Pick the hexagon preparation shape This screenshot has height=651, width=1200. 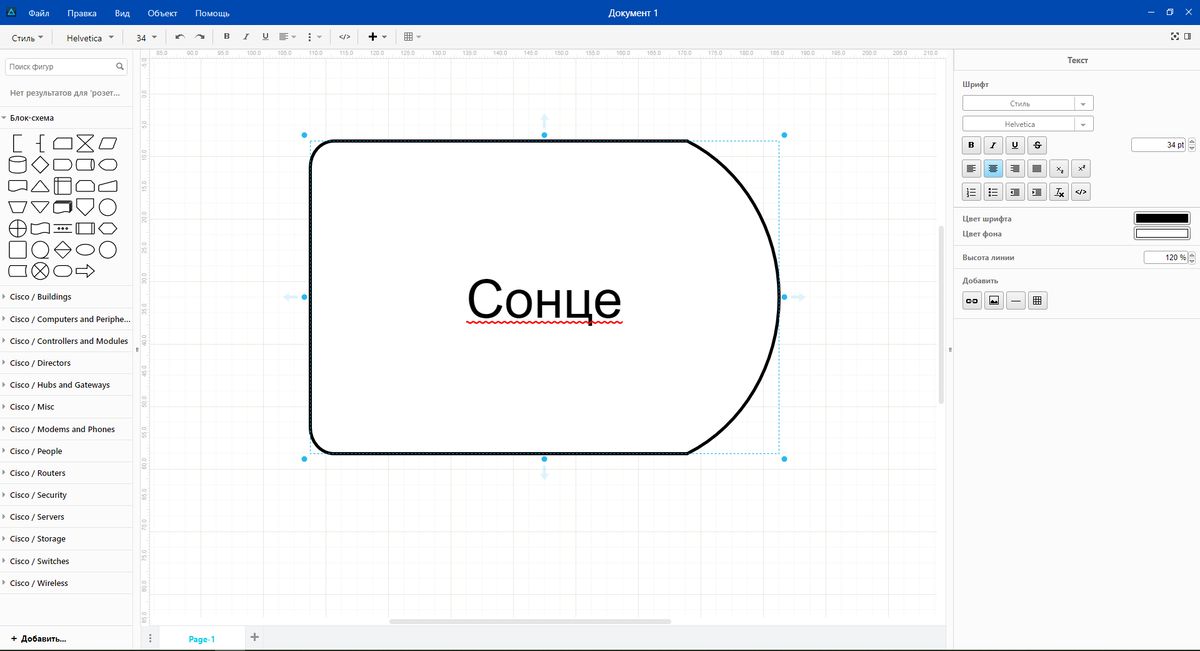pos(108,228)
